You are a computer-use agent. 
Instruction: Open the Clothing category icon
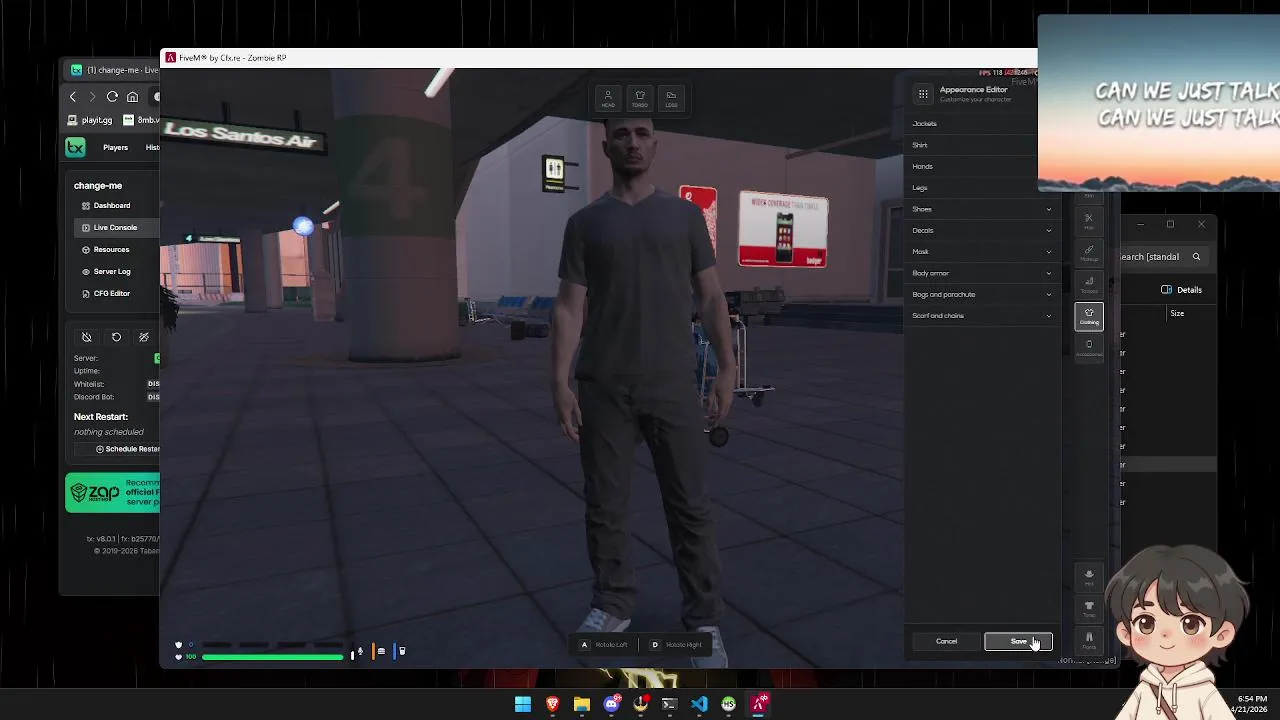pos(1089,316)
